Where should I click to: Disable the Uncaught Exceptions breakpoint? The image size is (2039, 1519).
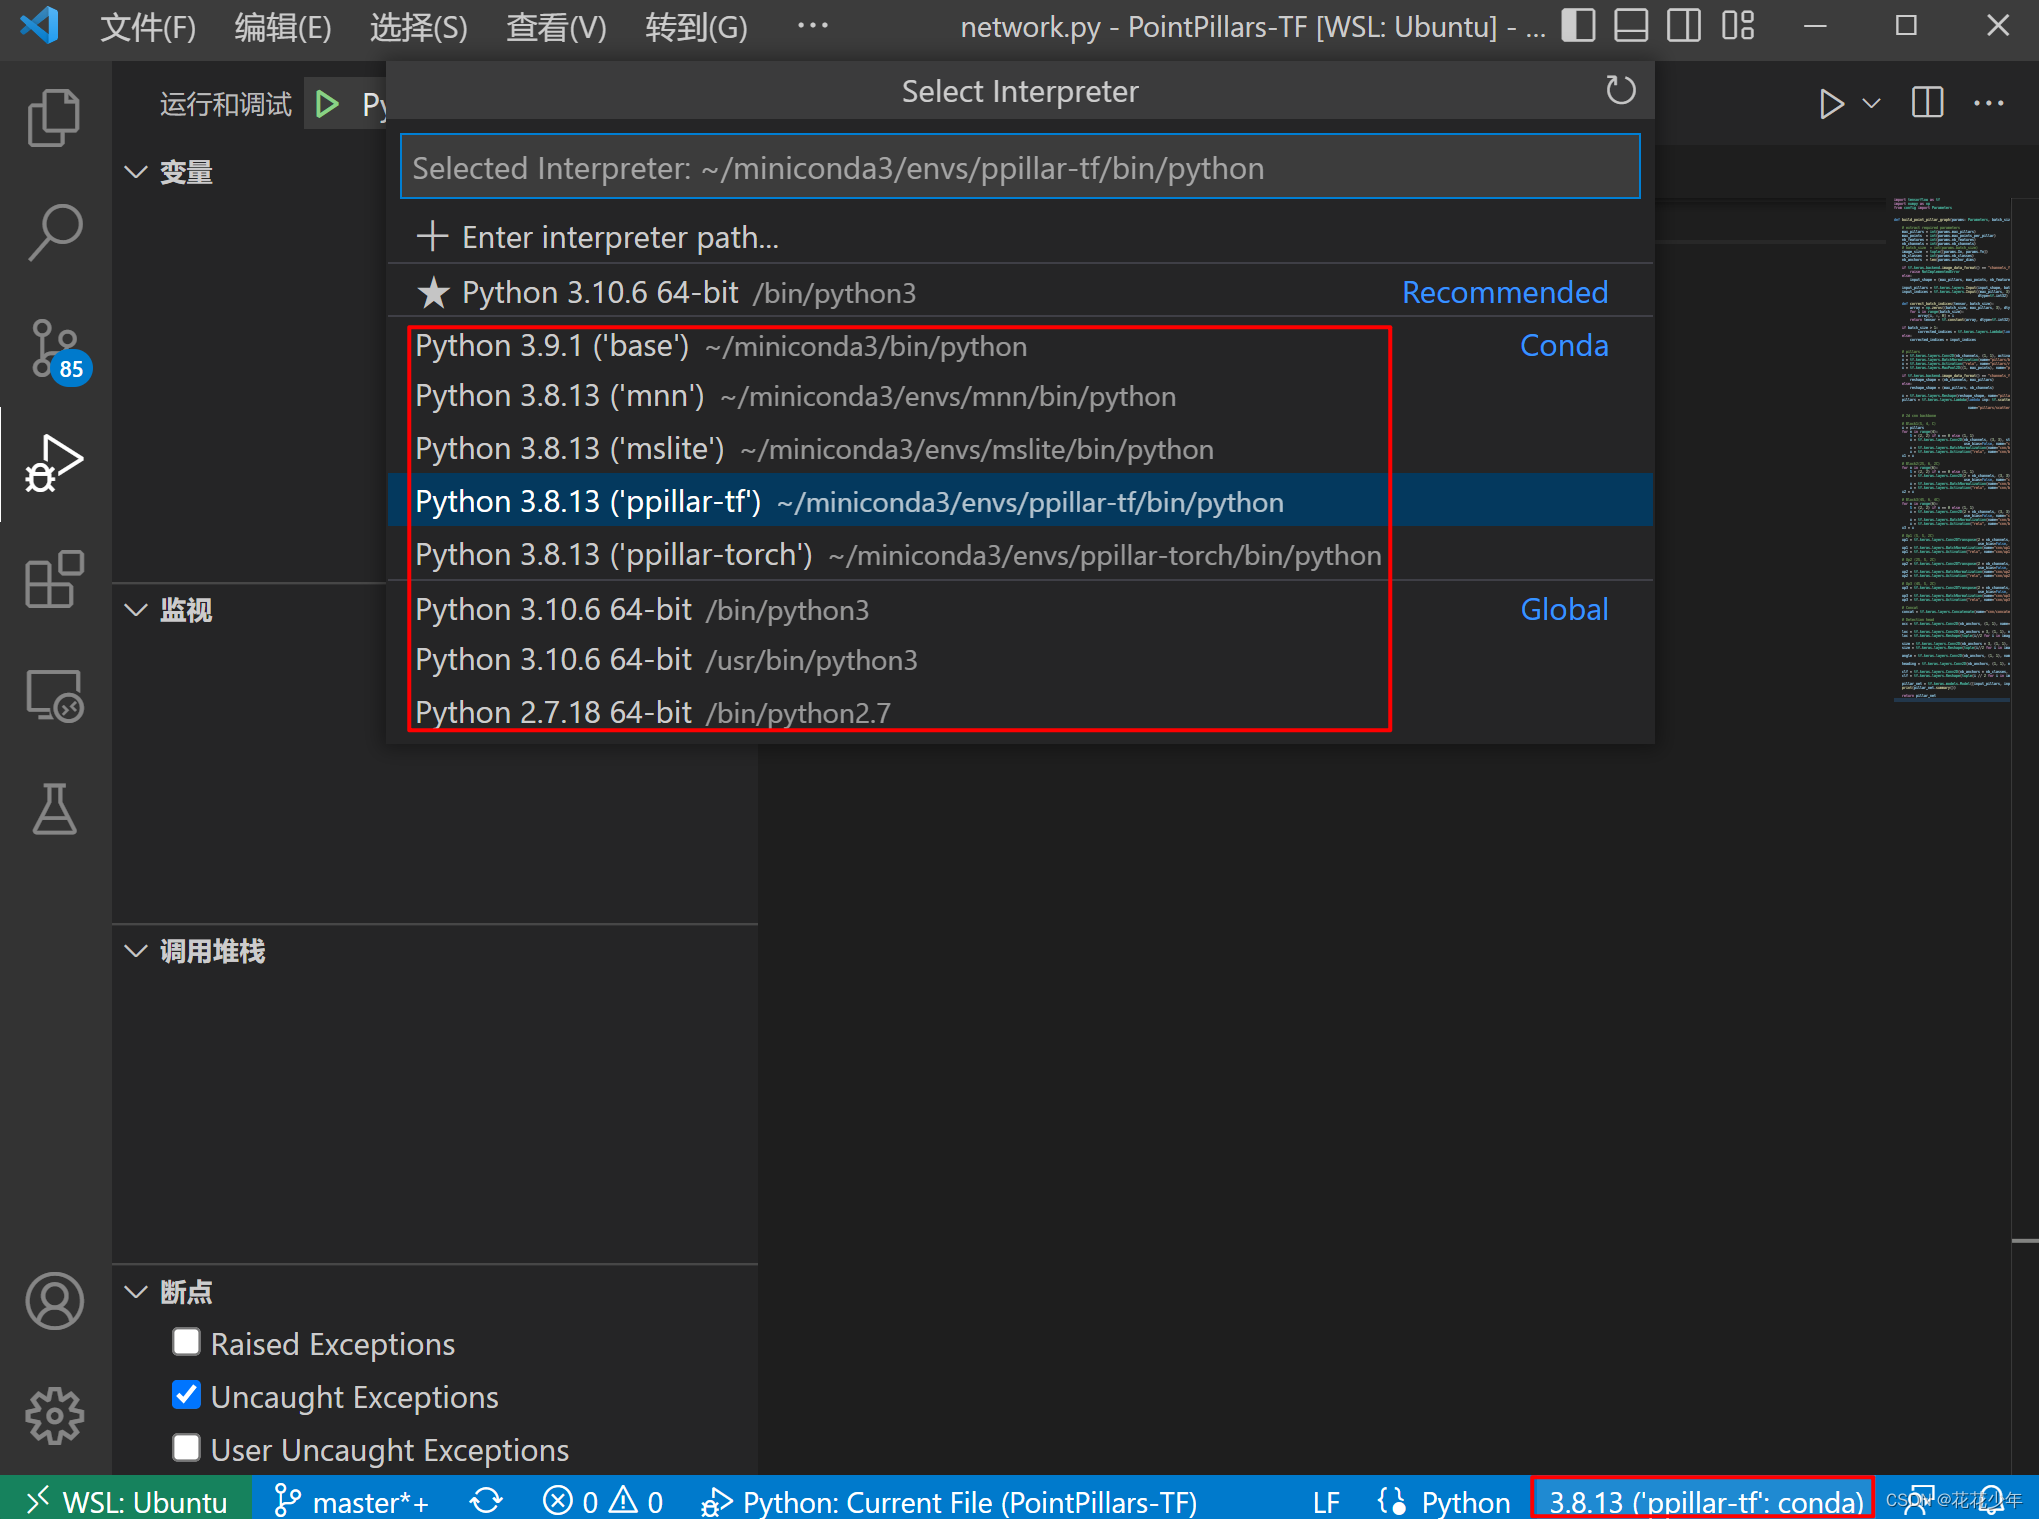186,1396
